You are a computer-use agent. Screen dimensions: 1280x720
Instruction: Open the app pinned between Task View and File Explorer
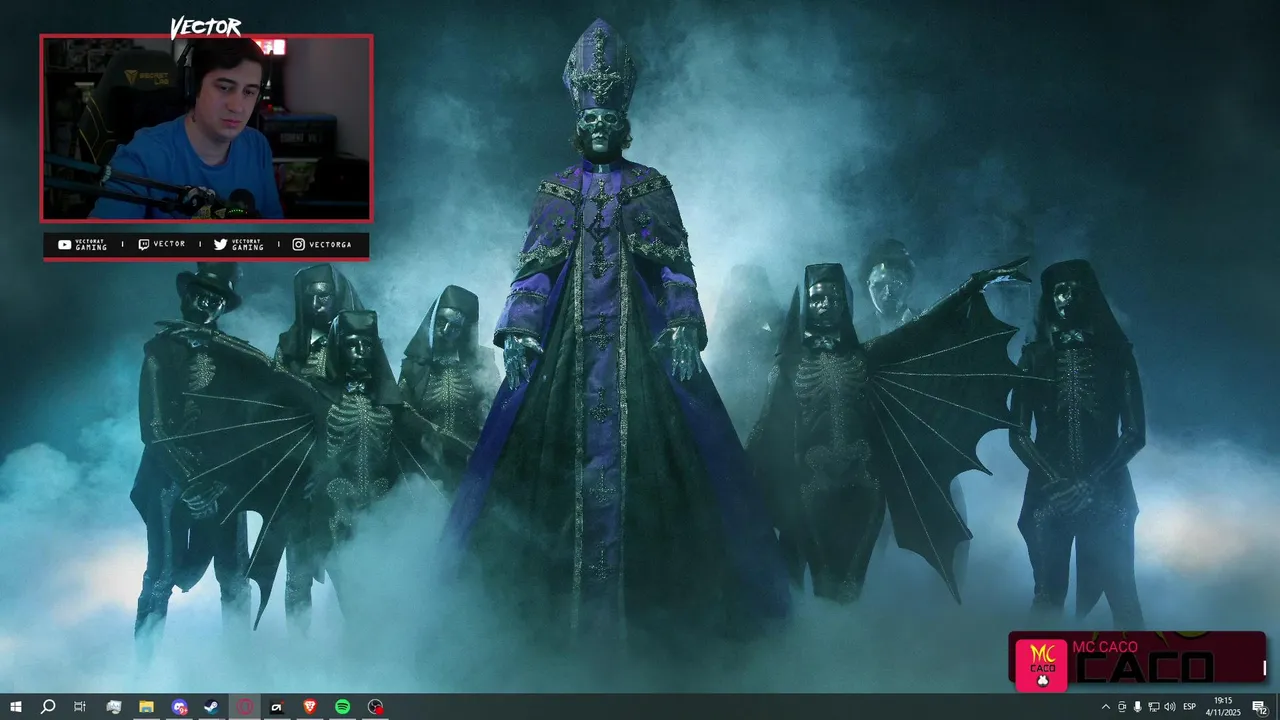point(113,707)
